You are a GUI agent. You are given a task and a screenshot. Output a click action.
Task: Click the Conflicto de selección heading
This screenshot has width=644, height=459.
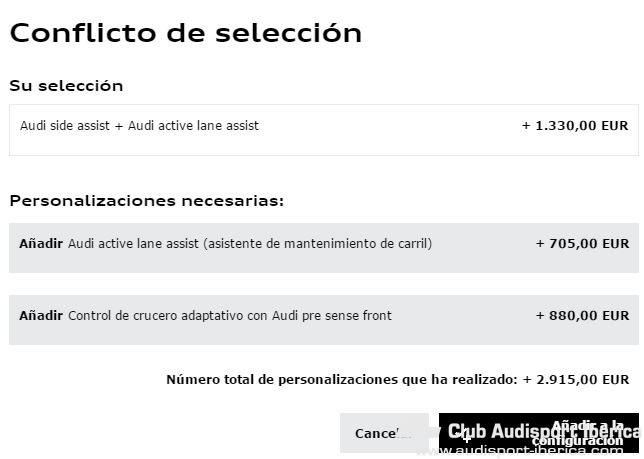(x=186, y=33)
